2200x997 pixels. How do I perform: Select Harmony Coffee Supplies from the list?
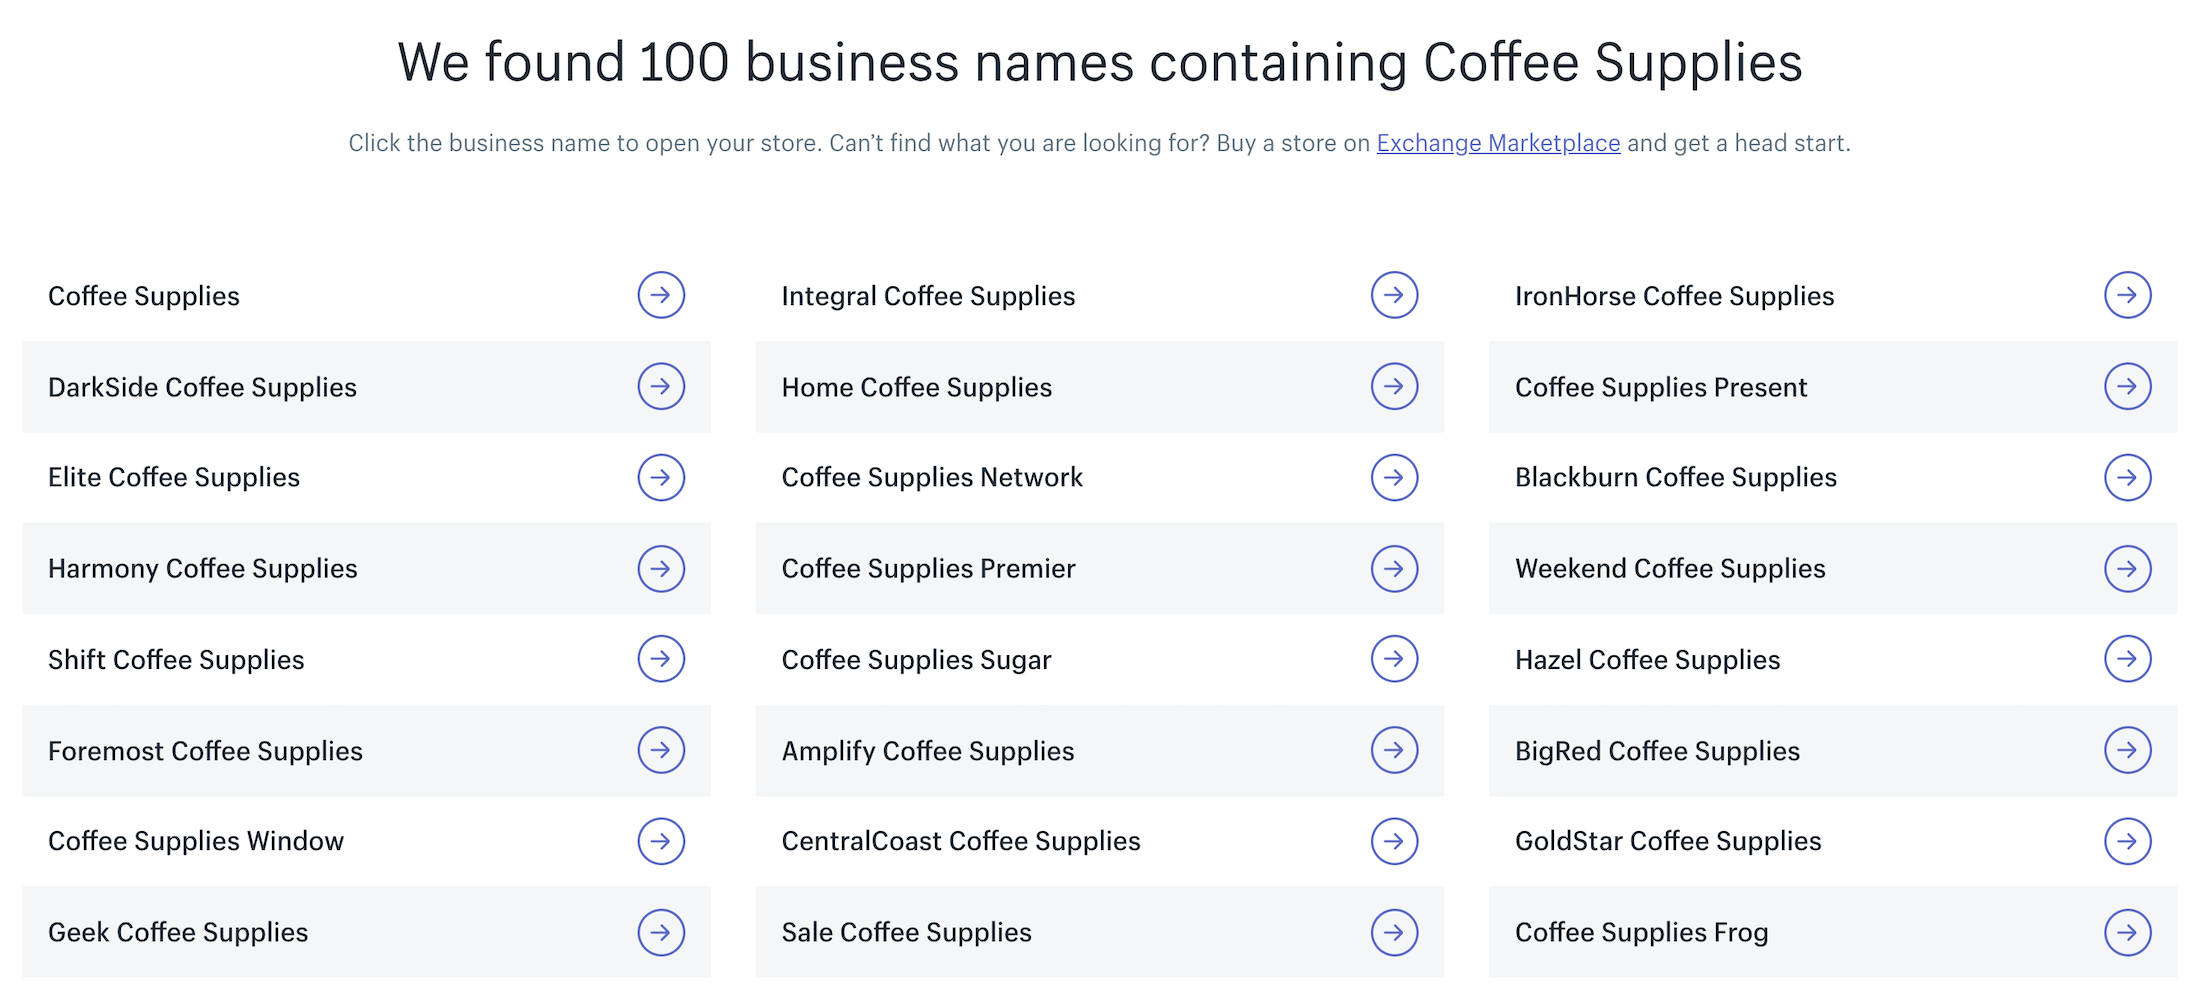(x=202, y=568)
